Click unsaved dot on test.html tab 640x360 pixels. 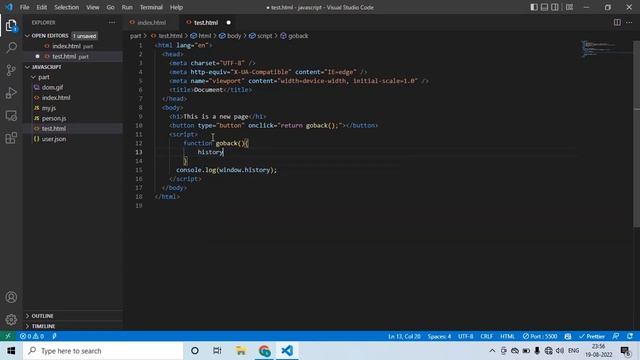point(229,22)
